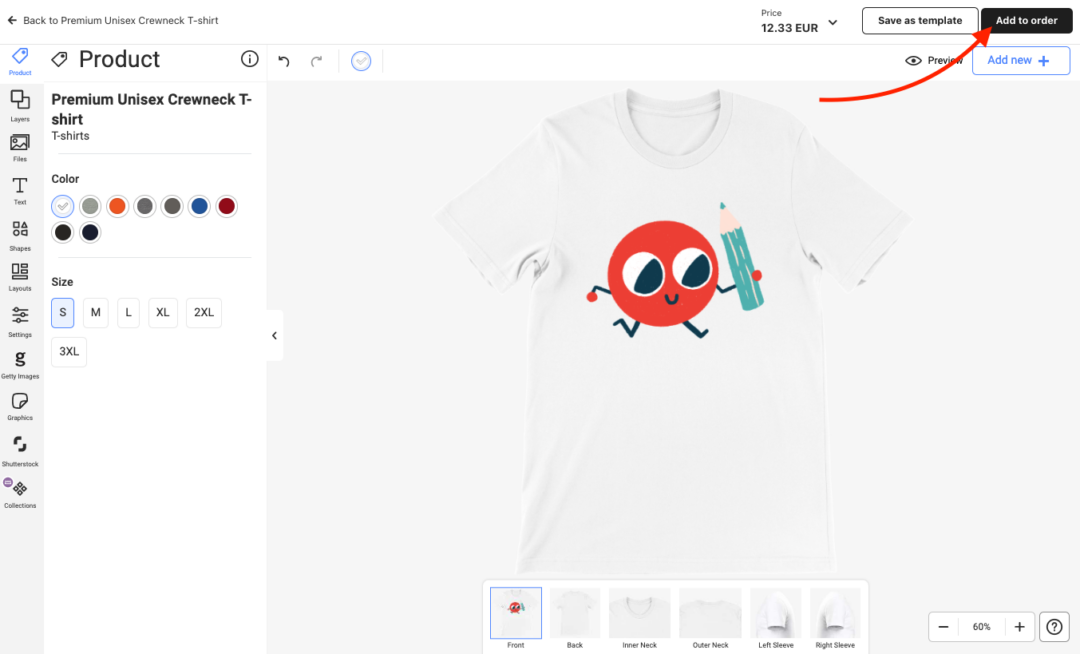
Task: Switch to the Settings sidebar tab
Action: click(20, 320)
